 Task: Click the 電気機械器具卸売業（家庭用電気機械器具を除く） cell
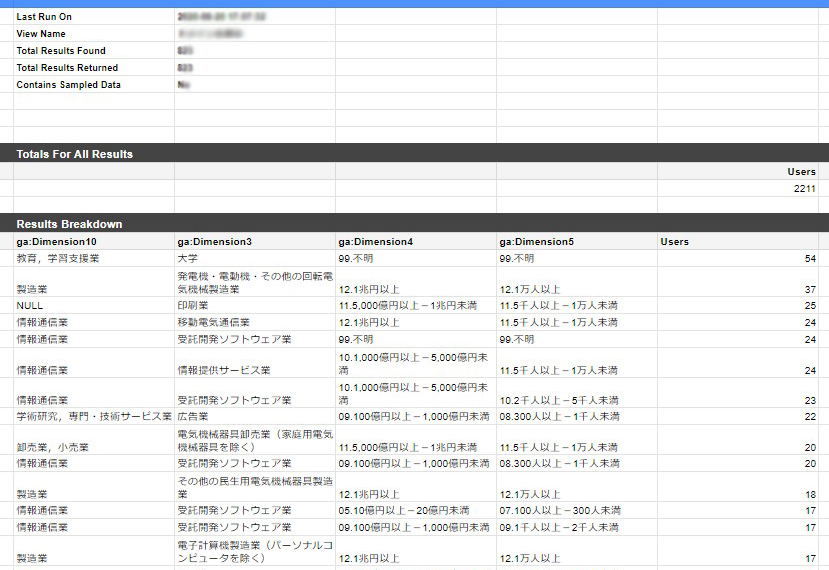tap(255, 440)
